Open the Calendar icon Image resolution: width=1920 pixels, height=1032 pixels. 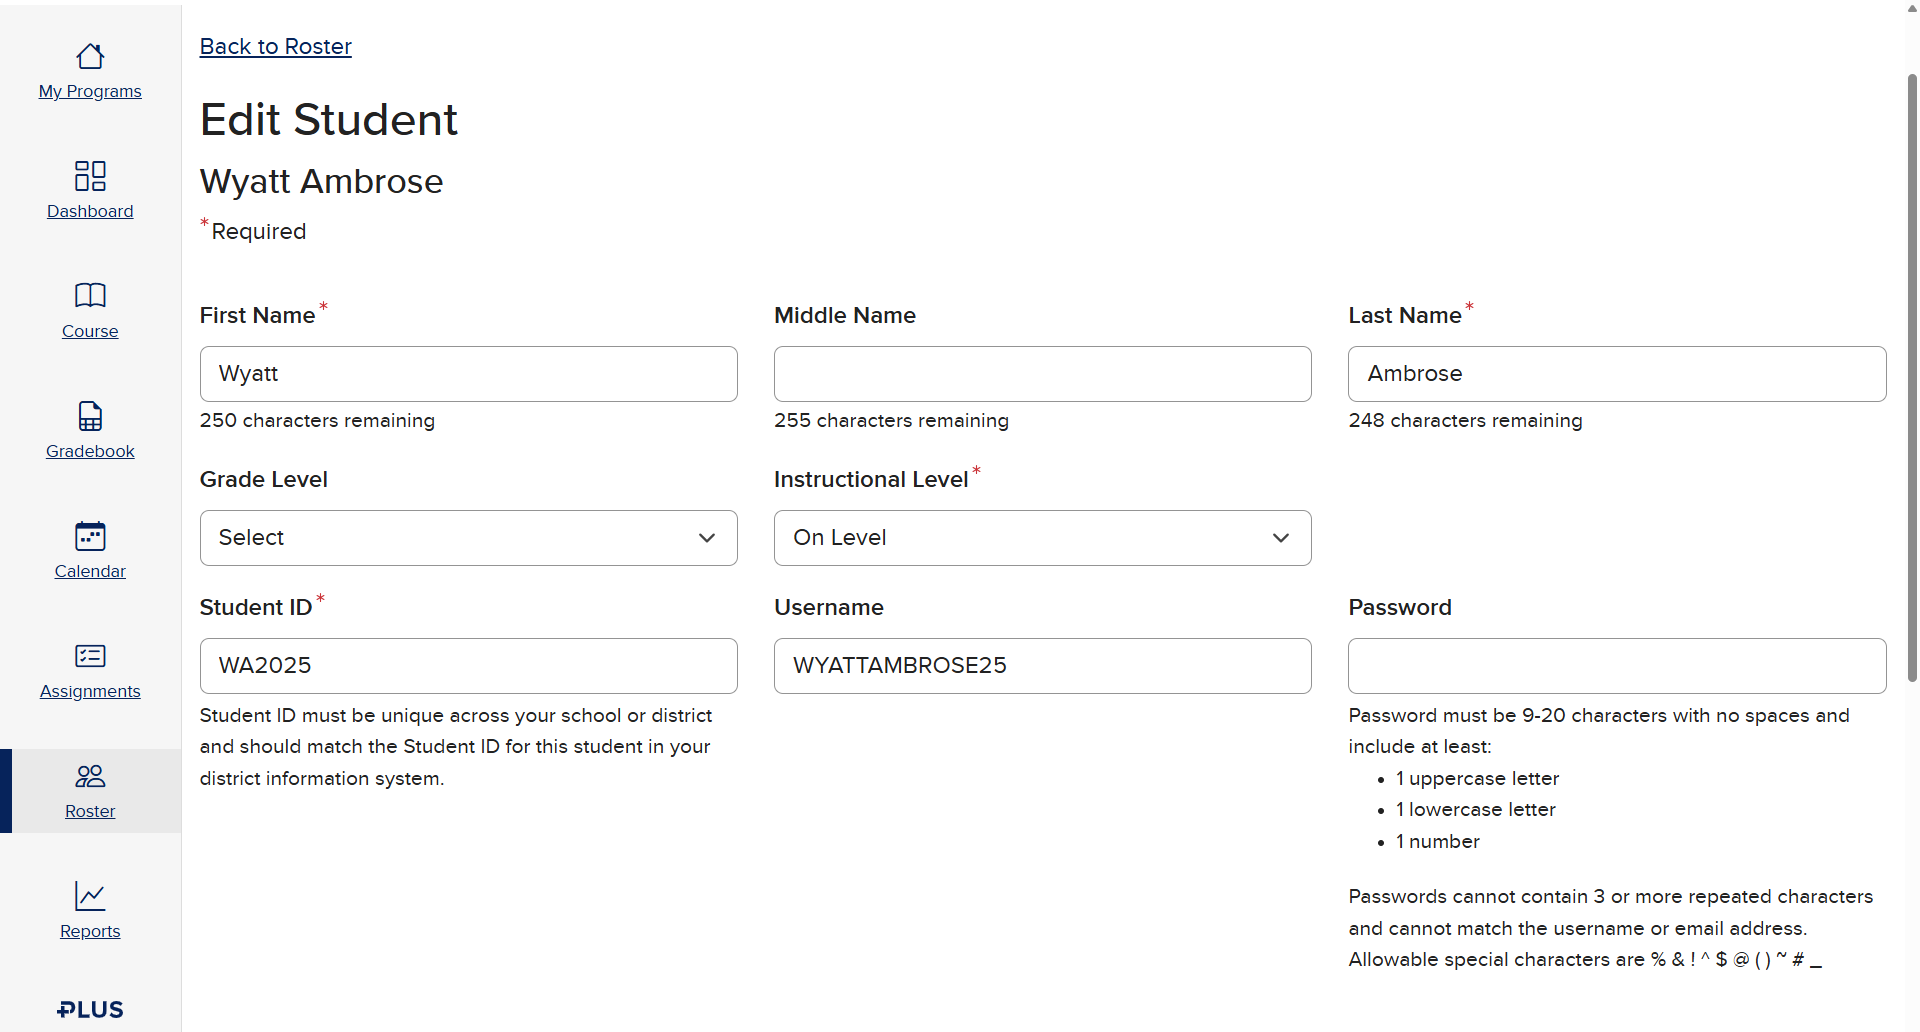(x=90, y=536)
